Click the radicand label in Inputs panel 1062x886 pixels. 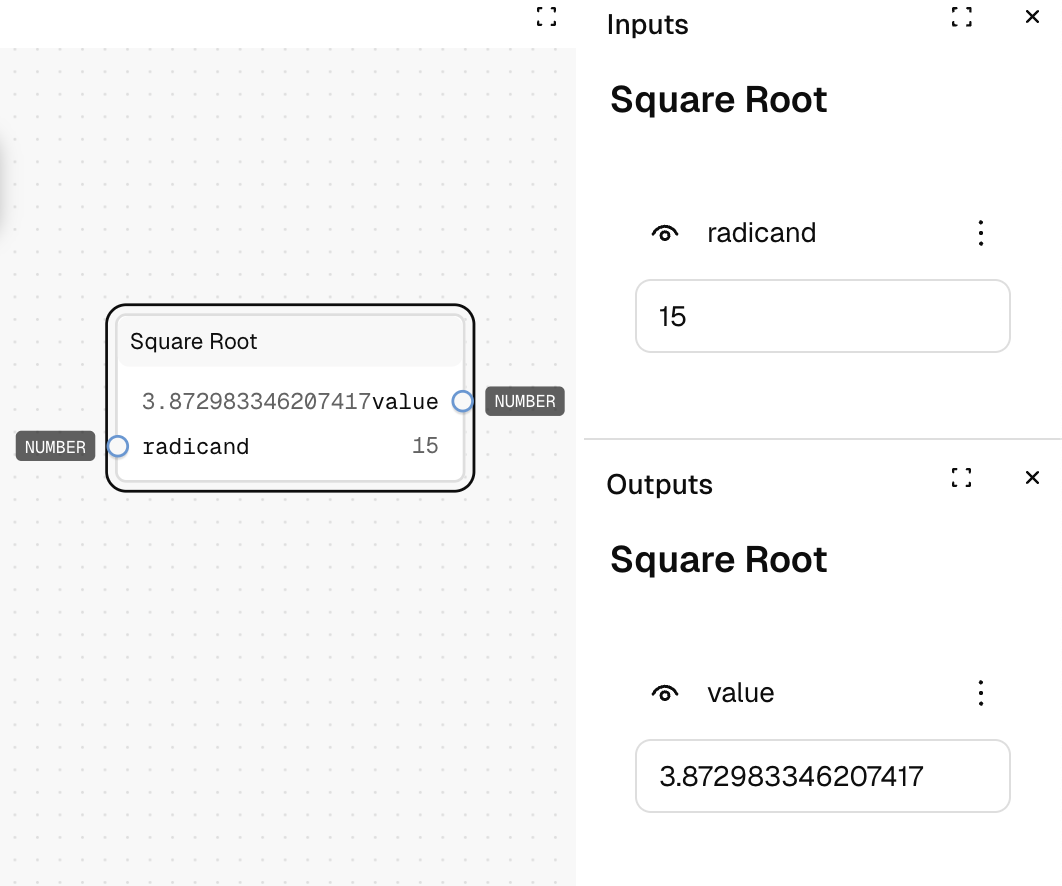pos(762,233)
